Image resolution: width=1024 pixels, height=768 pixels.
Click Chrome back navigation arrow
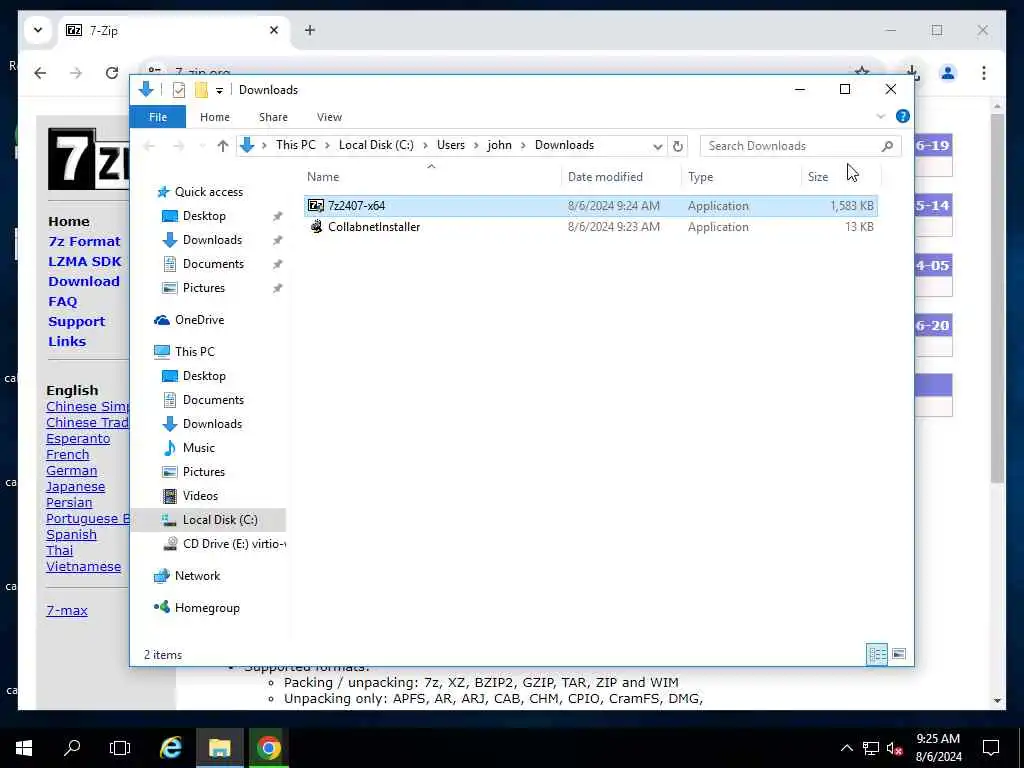tap(40, 72)
